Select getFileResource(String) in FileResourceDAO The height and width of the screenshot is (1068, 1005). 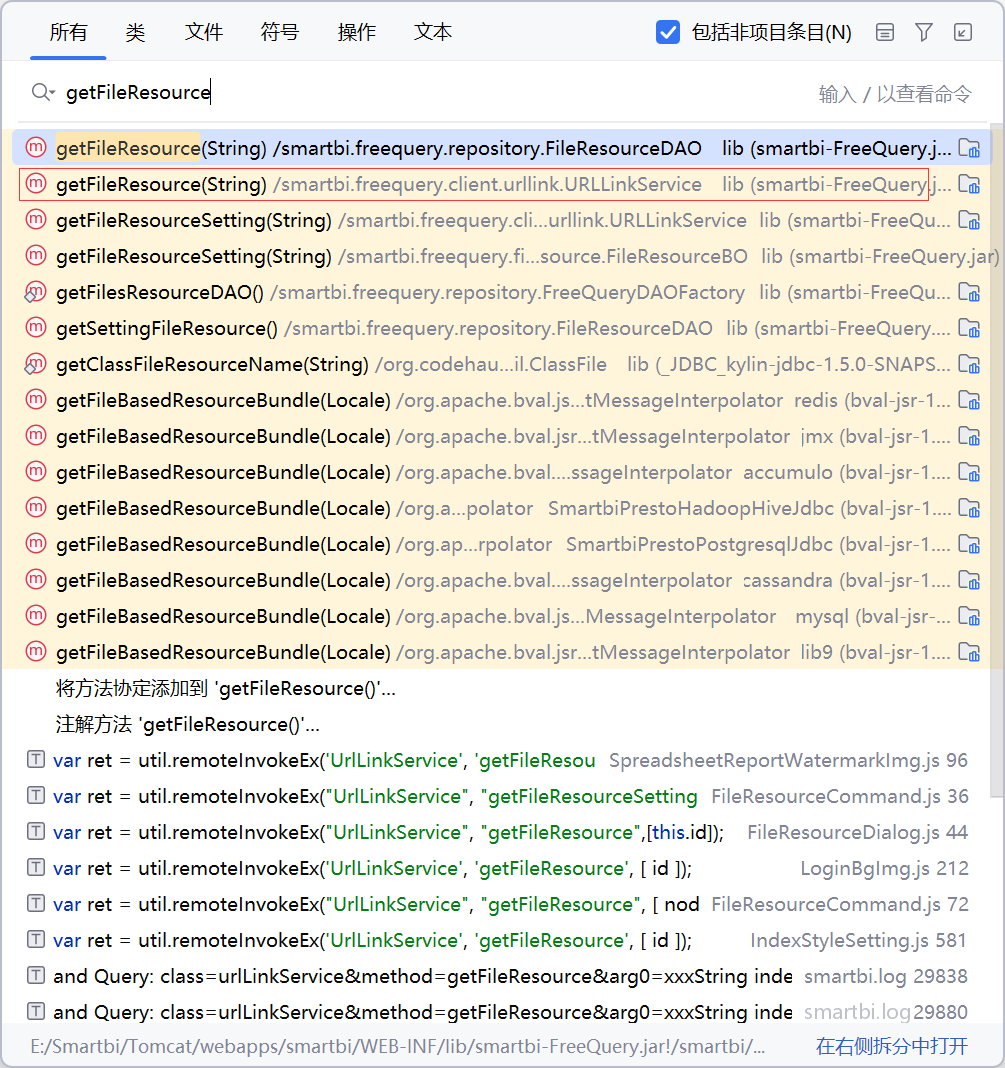(500, 148)
